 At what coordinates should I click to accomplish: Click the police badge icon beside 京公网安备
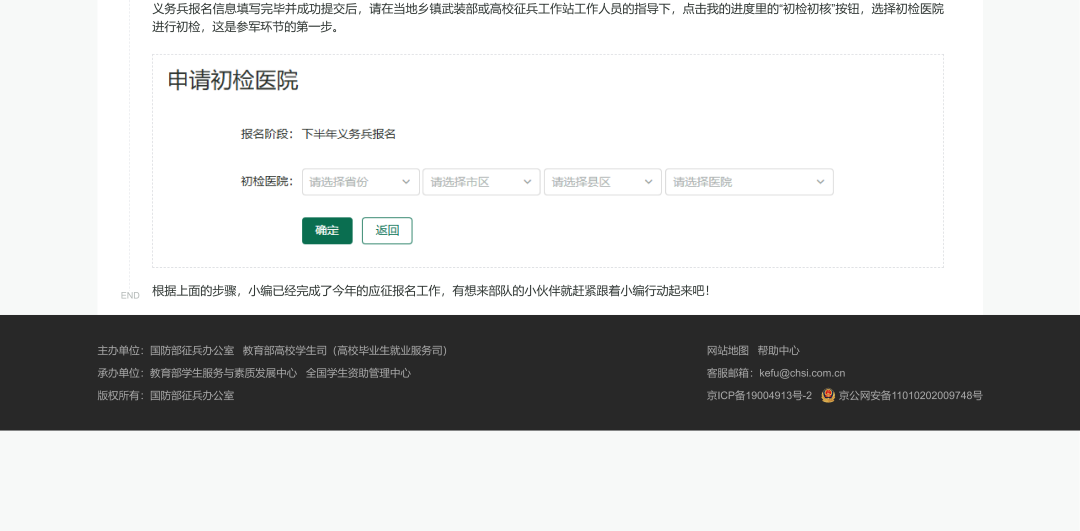coord(828,396)
